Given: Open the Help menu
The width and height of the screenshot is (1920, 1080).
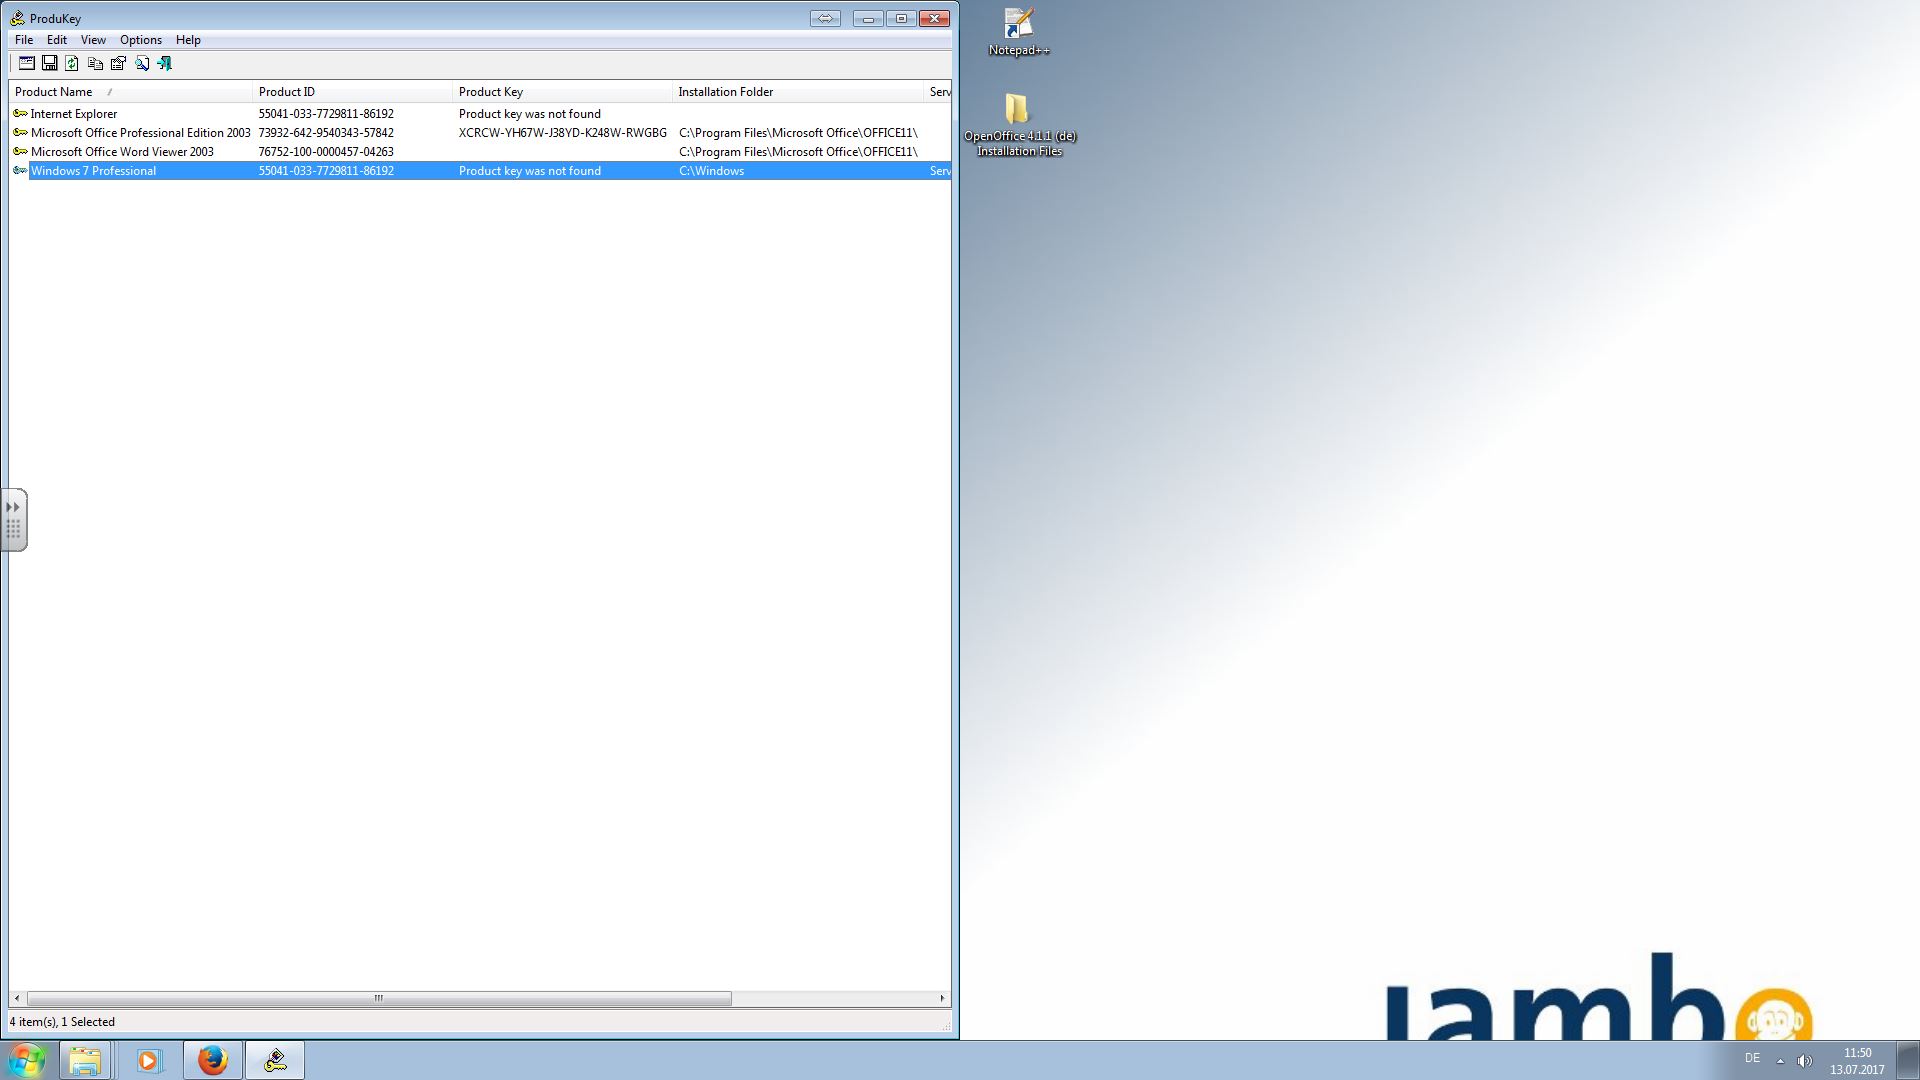Looking at the screenshot, I should tap(188, 40).
